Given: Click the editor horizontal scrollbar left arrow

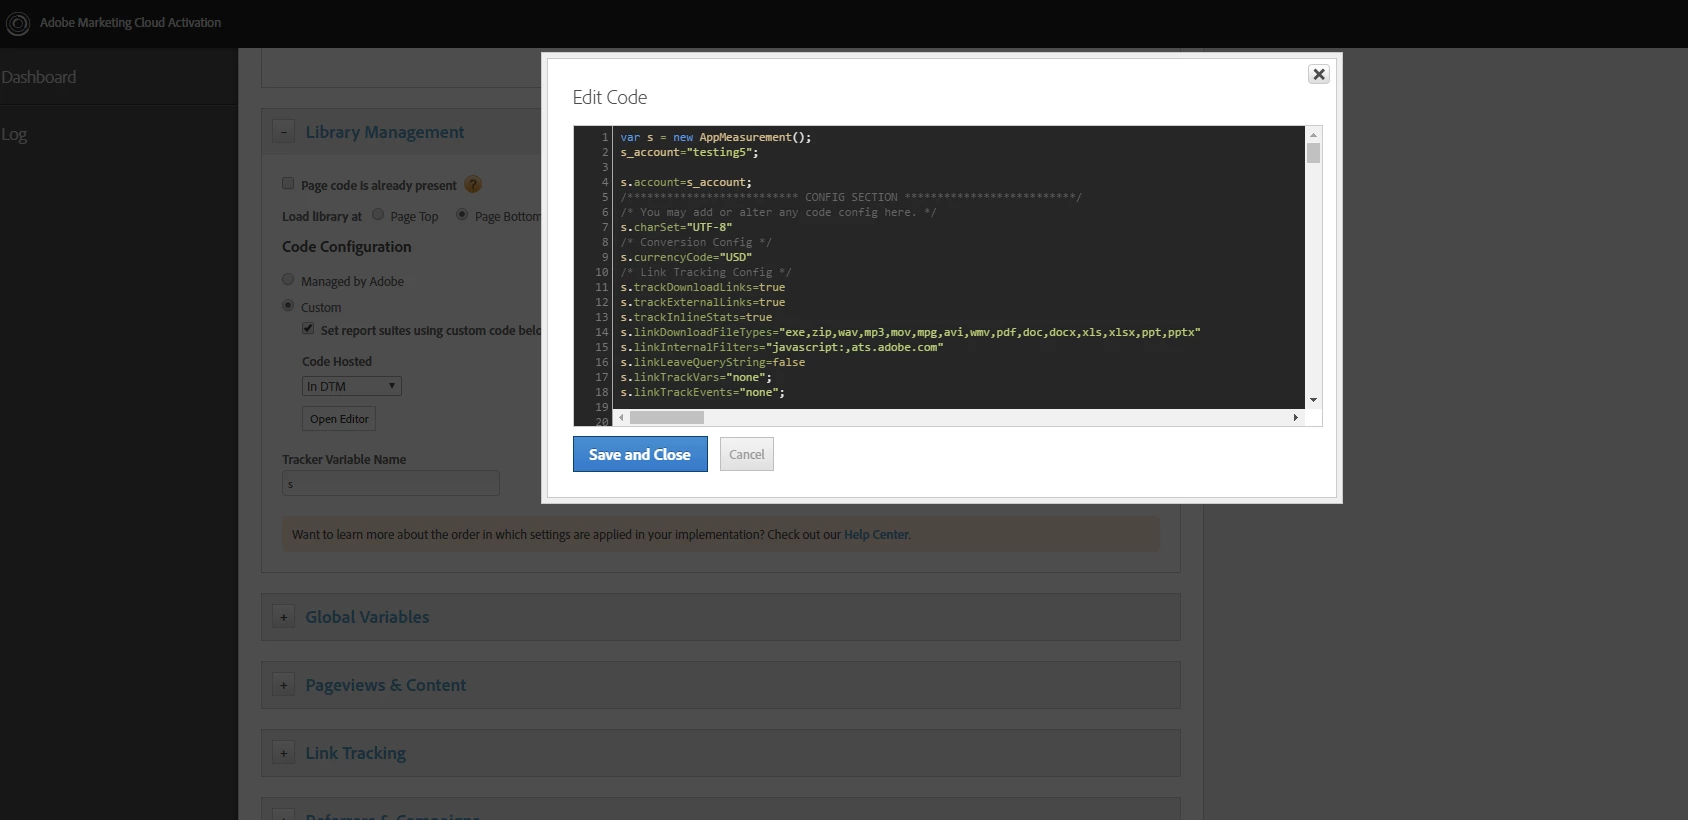Looking at the screenshot, I should [x=621, y=417].
